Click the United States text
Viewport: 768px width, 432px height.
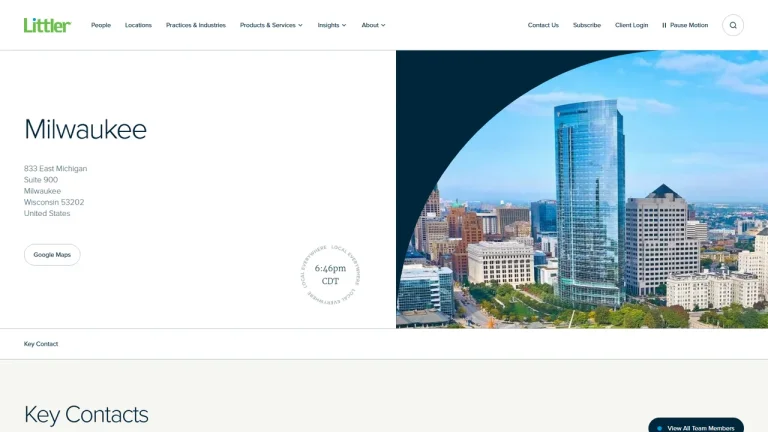click(x=47, y=214)
